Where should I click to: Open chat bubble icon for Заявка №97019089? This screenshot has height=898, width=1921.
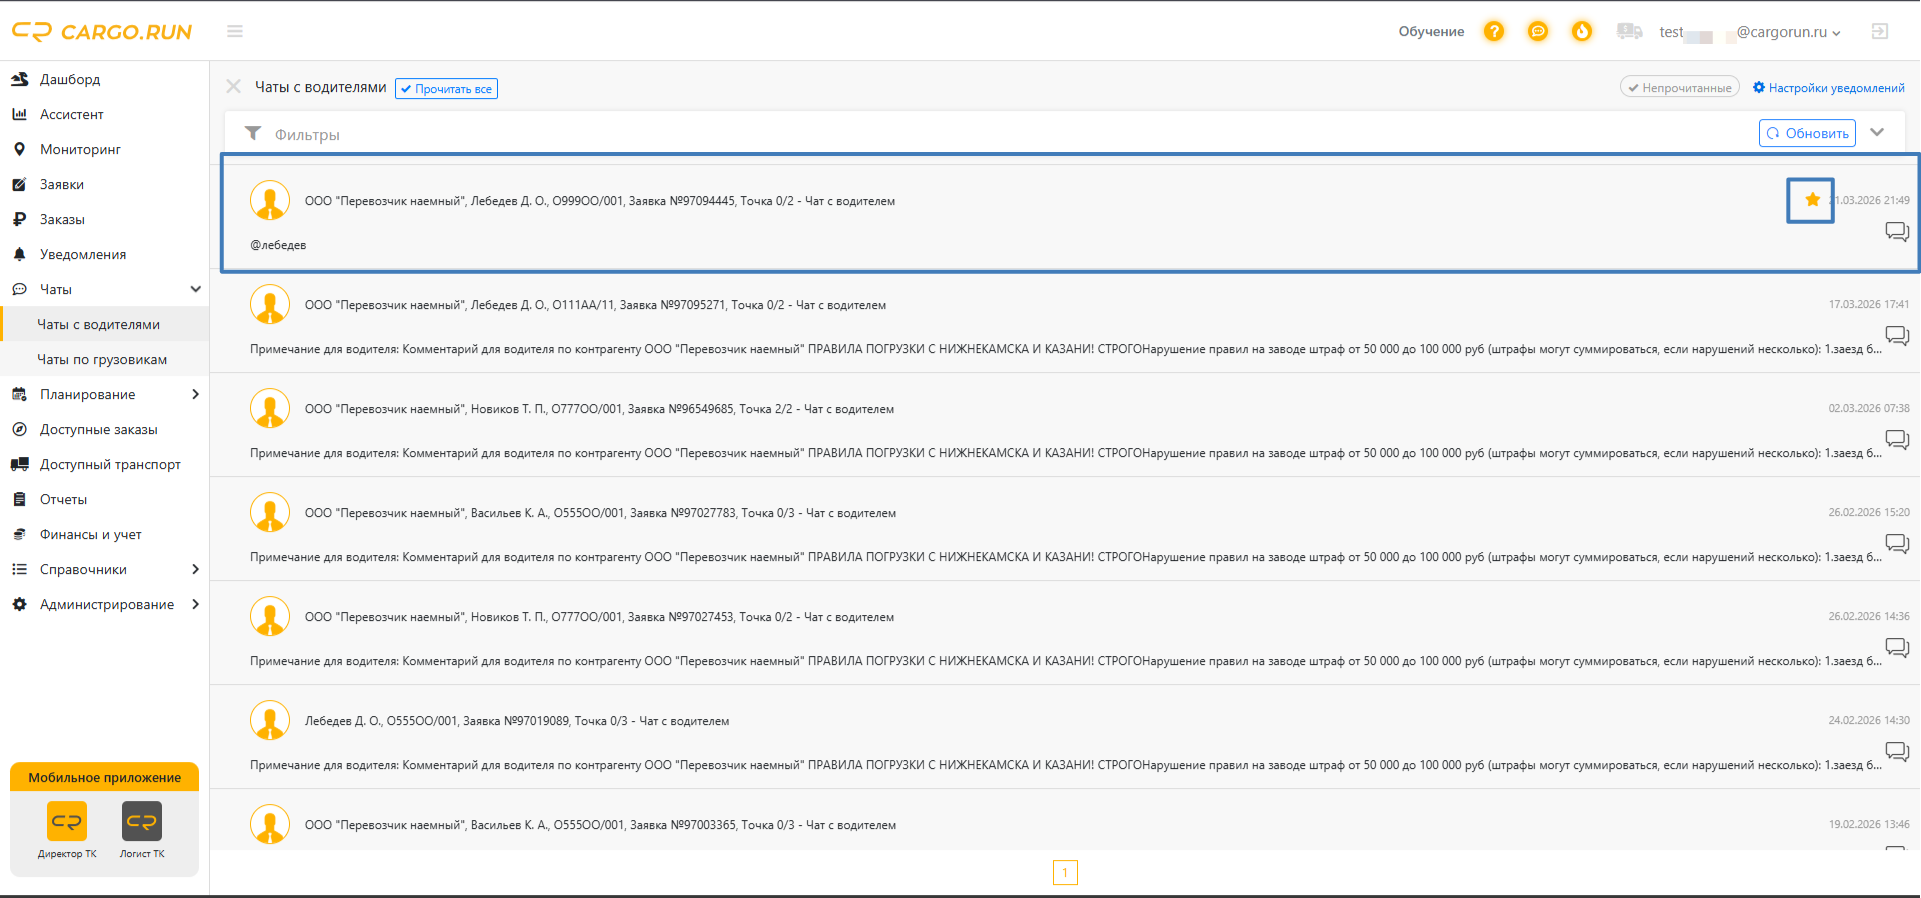pyautogui.click(x=1897, y=752)
